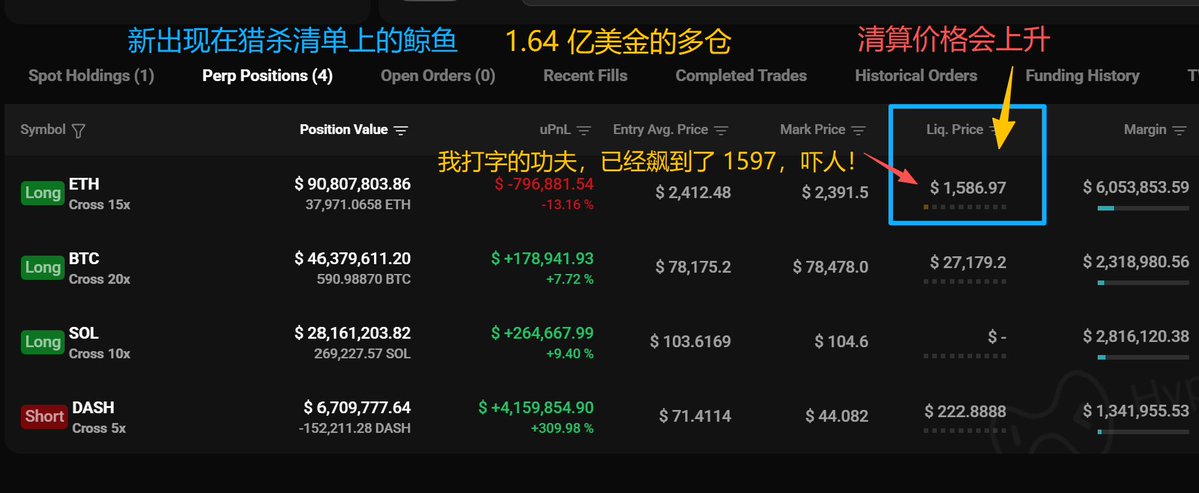Viewport: 1199px width, 493px height.
Task: Click BTC entry price $ 78,175.2
Action: pyautogui.click(x=693, y=267)
